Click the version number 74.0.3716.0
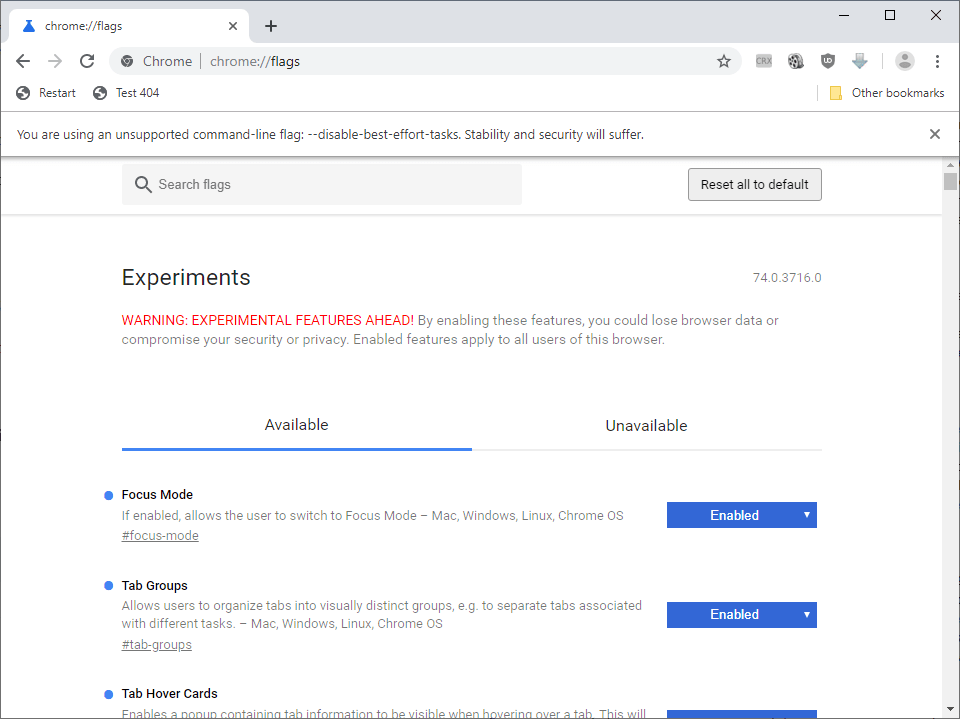 [x=787, y=277]
